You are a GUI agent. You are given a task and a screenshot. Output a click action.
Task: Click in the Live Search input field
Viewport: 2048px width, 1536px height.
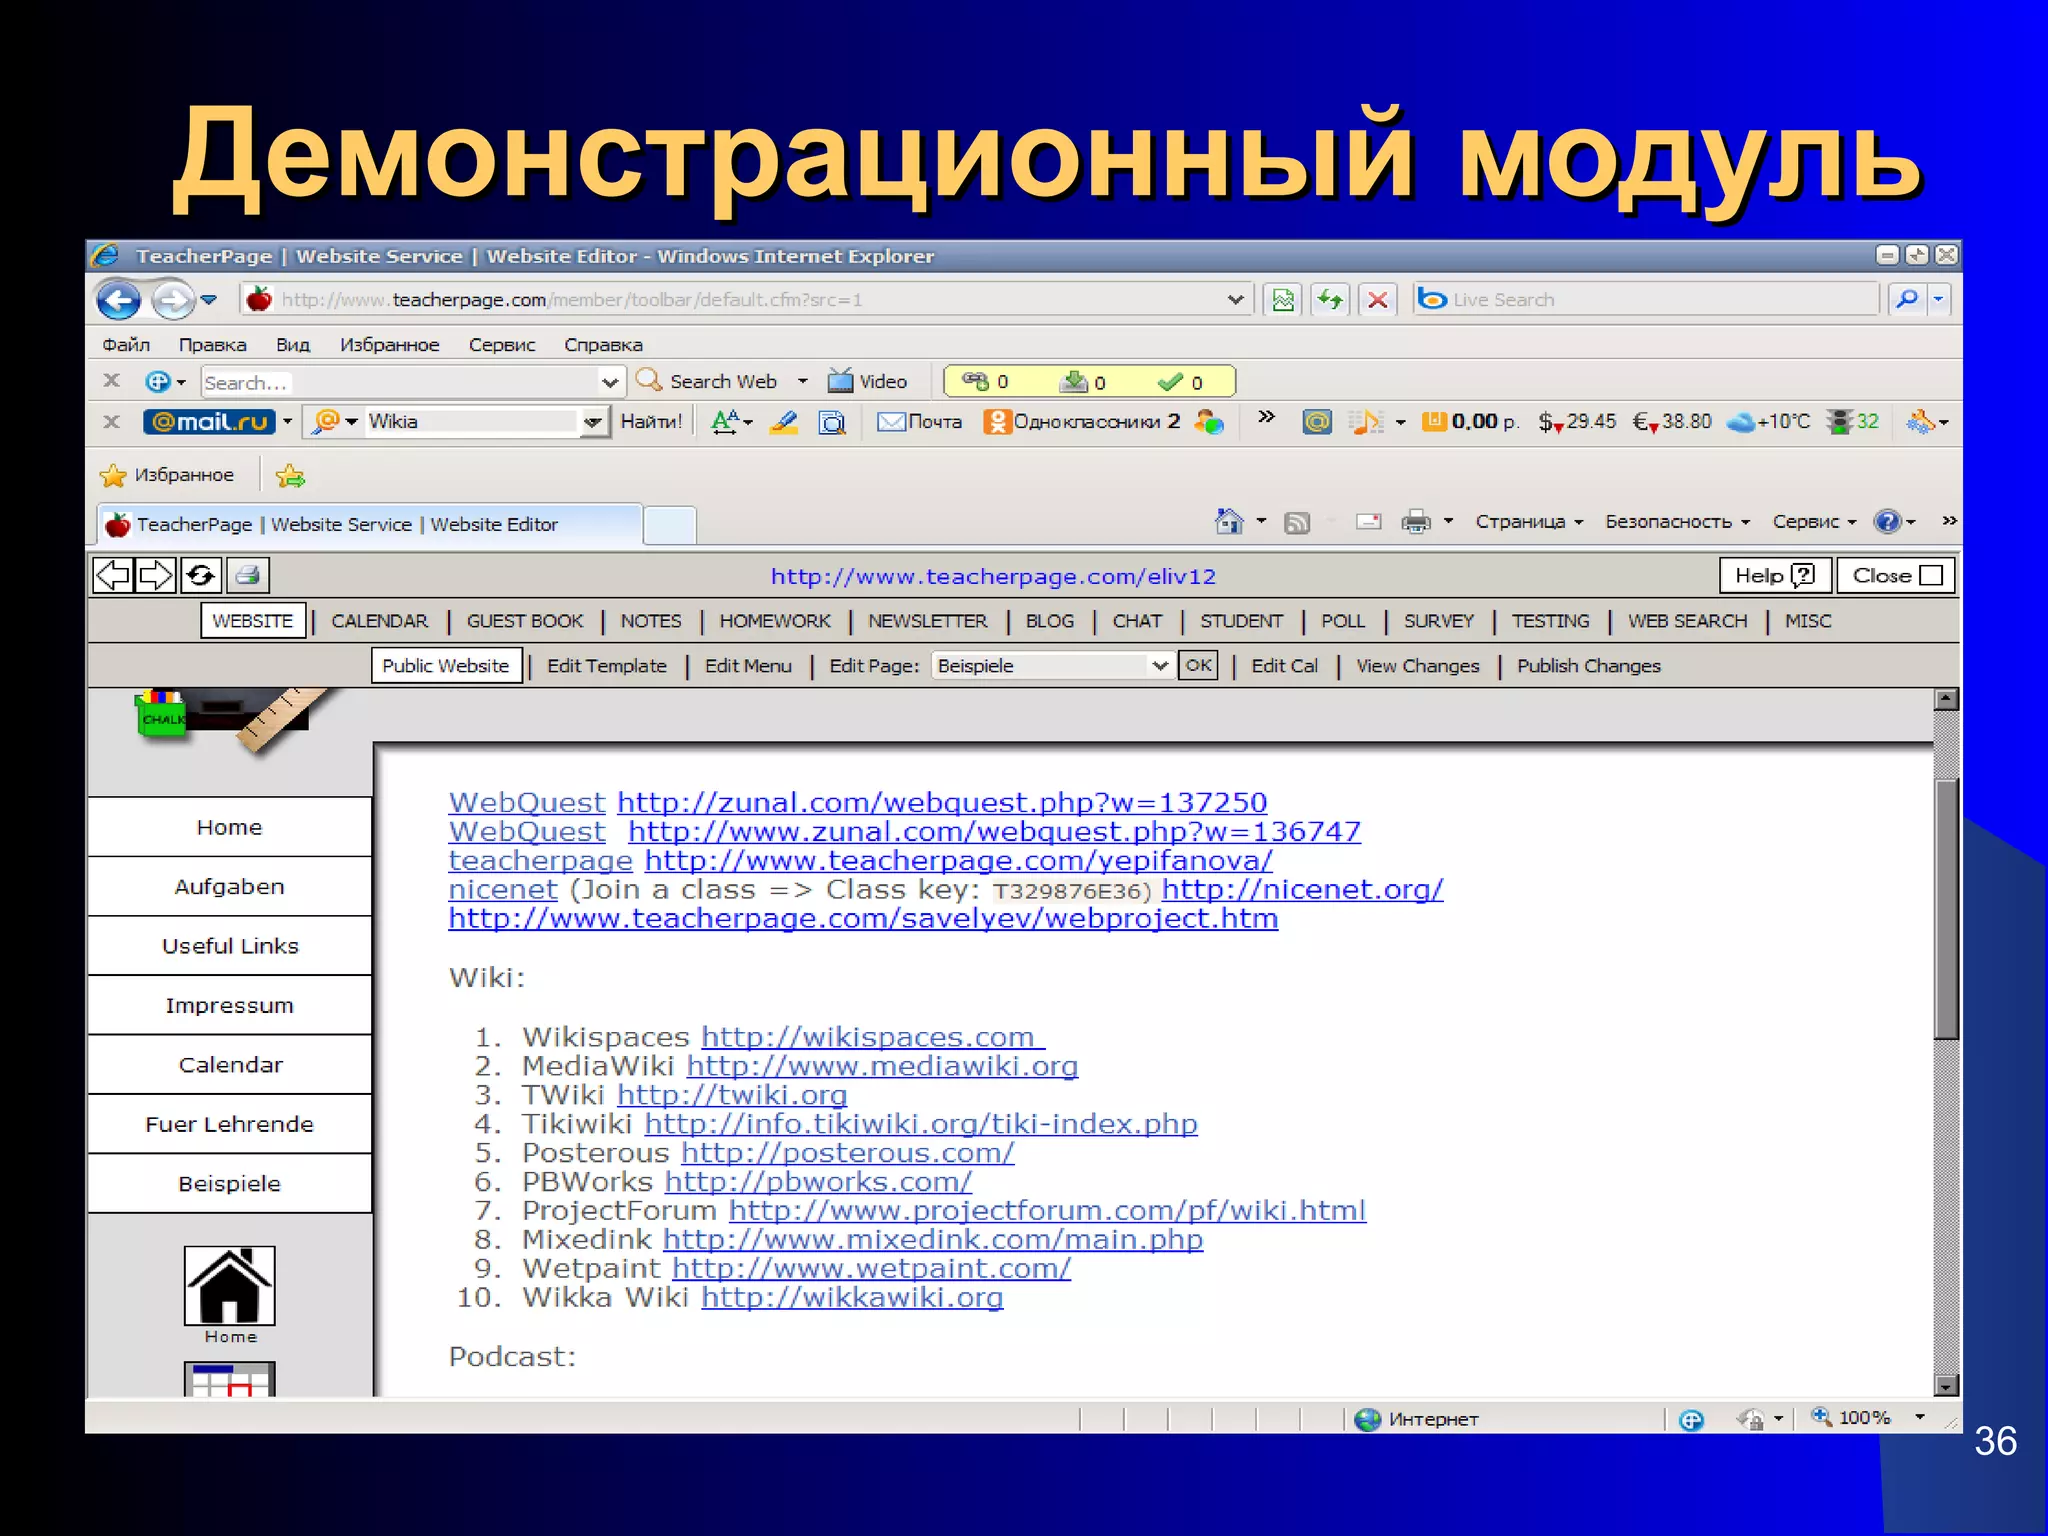(x=1645, y=299)
